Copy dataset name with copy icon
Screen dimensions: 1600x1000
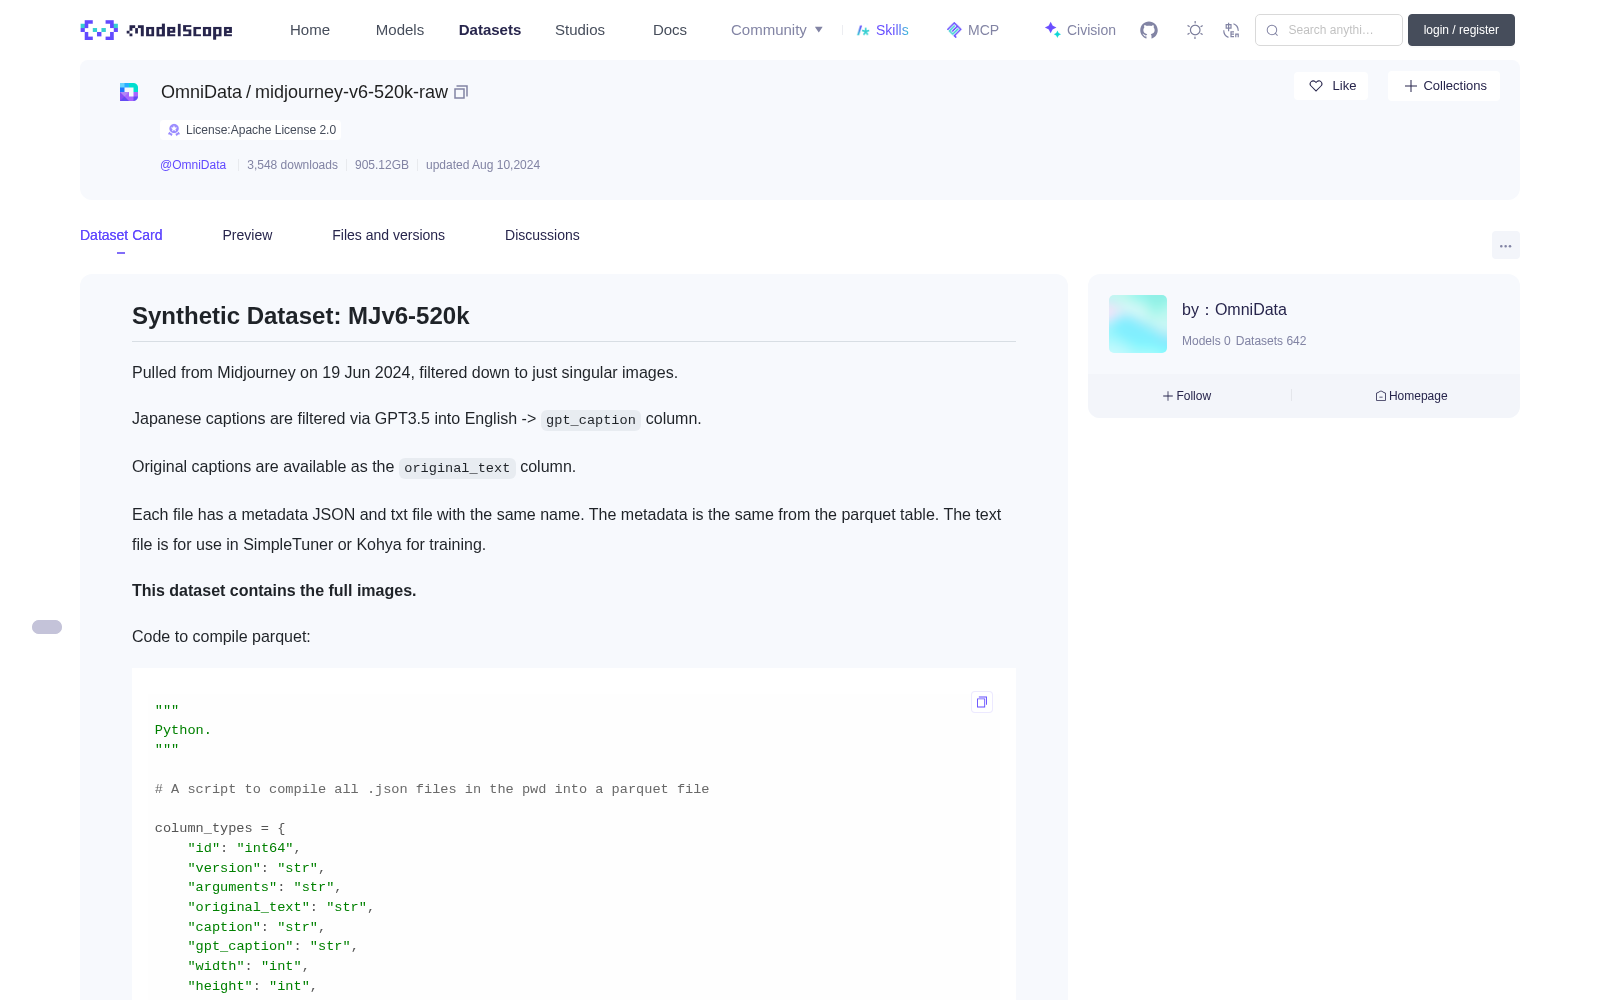click(x=461, y=92)
